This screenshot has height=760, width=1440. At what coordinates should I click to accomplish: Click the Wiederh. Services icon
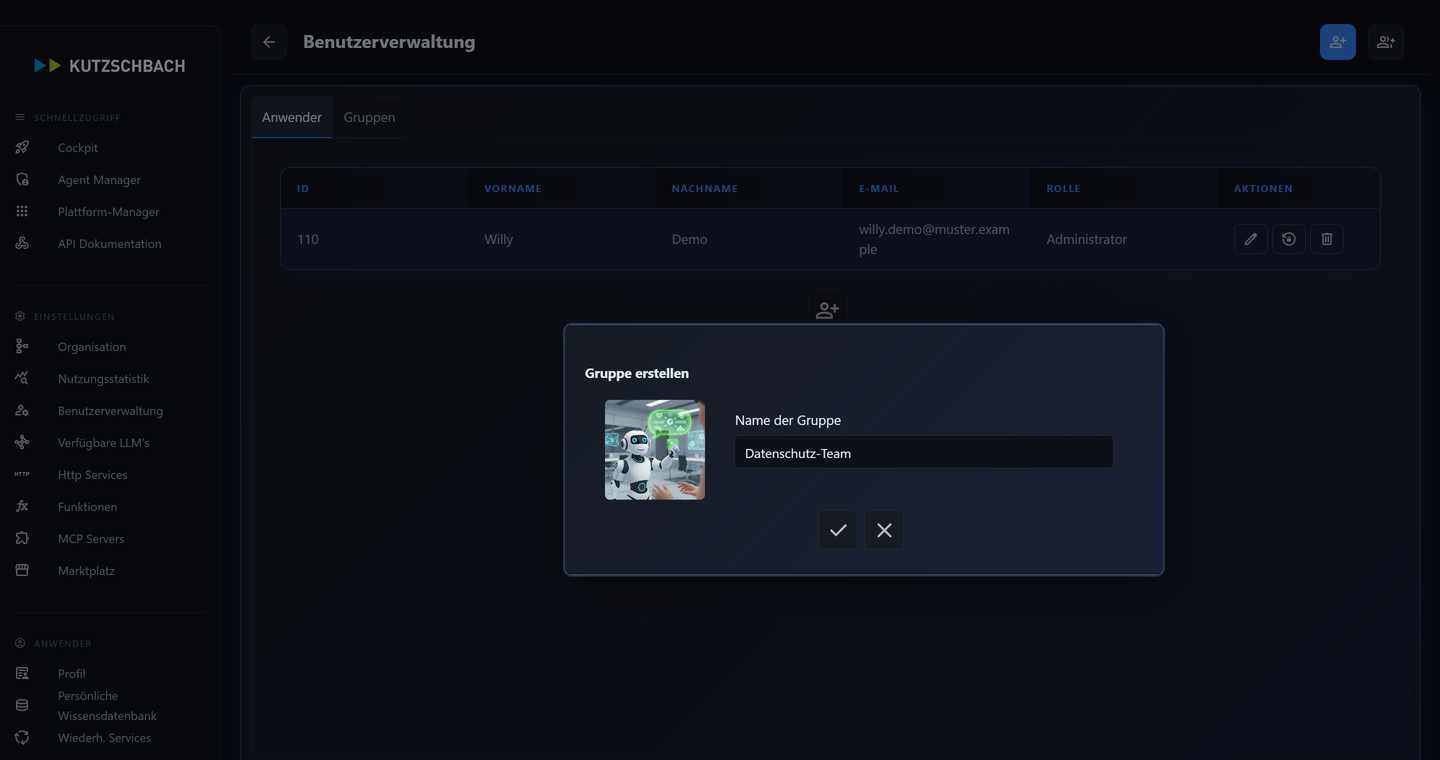pos(22,738)
